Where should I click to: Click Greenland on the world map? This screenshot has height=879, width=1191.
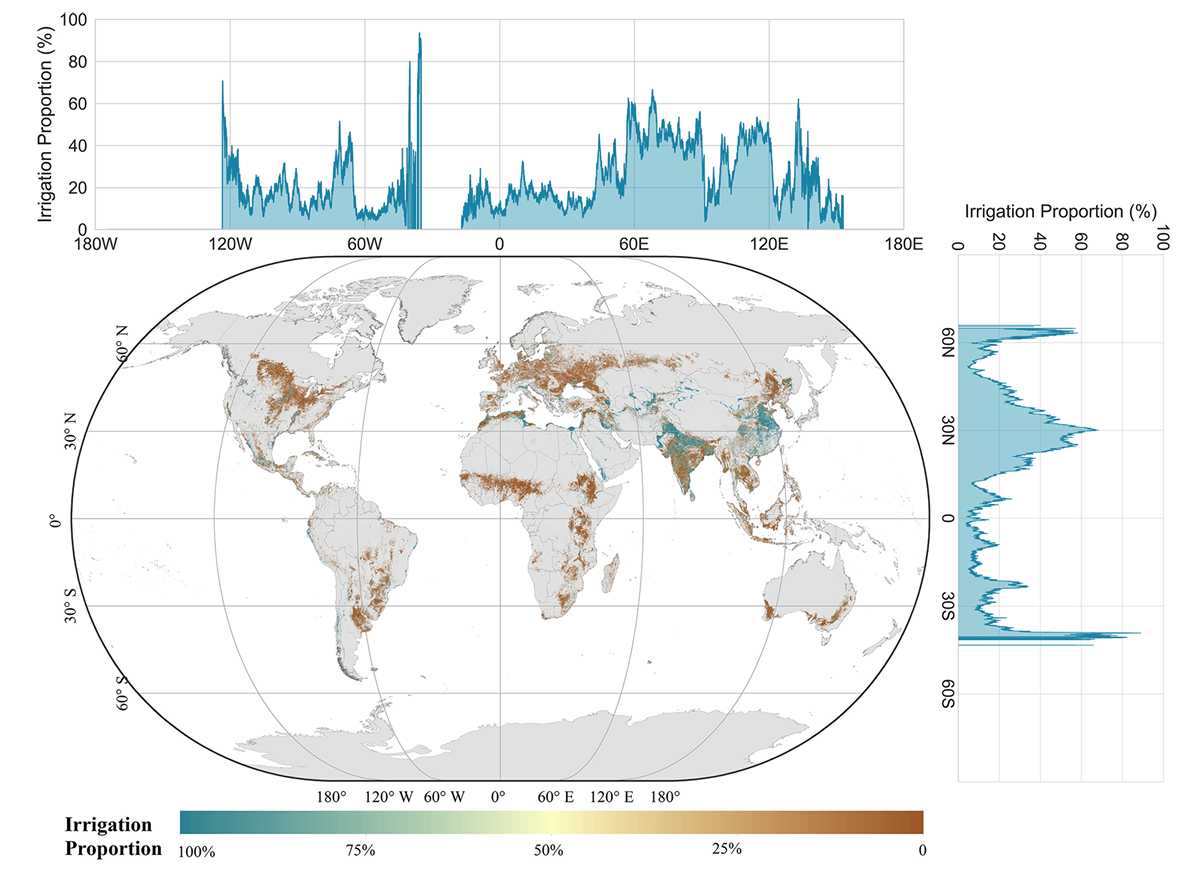click(440, 300)
